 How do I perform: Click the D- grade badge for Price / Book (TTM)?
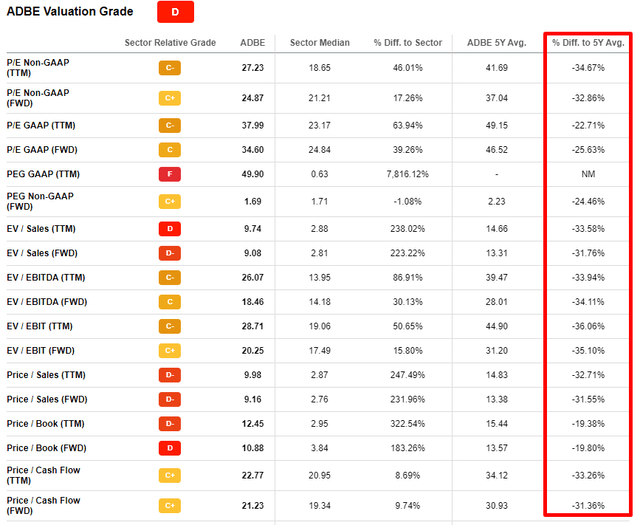click(170, 424)
